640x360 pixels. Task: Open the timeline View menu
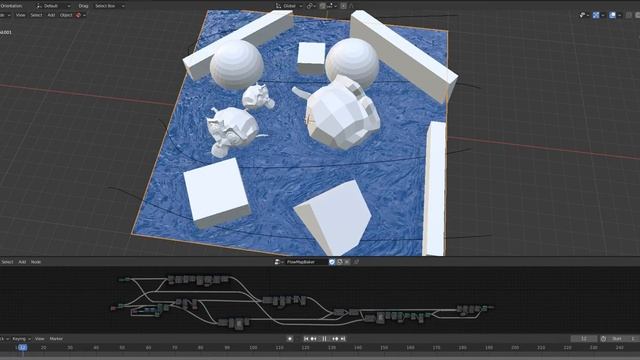pos(40,339)
